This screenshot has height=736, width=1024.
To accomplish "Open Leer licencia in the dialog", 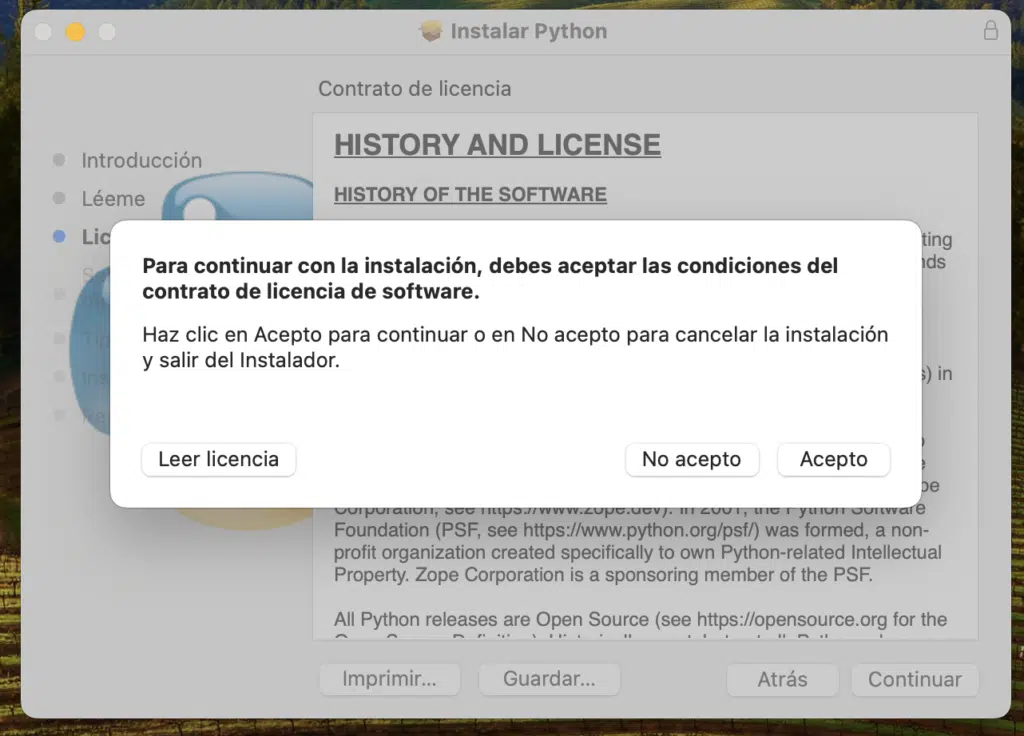I will [x=218, y=459].
